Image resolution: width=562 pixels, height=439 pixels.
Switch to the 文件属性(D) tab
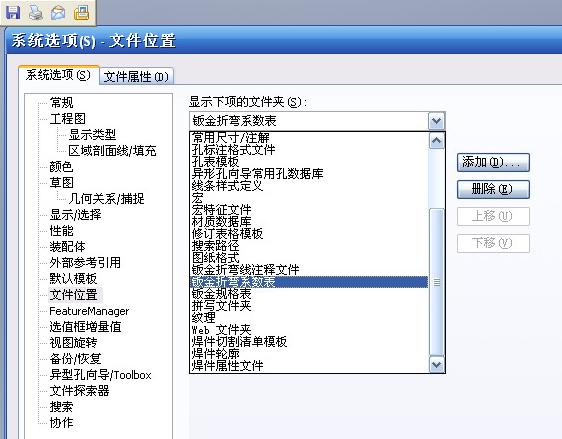(136, 76)
